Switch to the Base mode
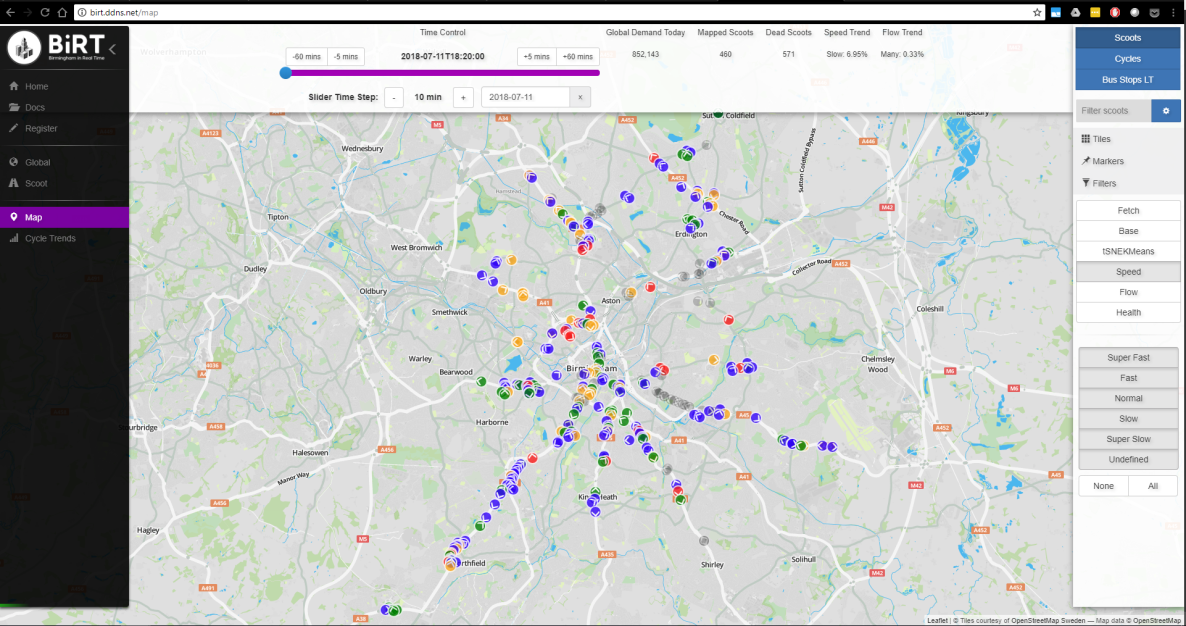This screenshot has width=1186, height=626. pos(1128,231)
